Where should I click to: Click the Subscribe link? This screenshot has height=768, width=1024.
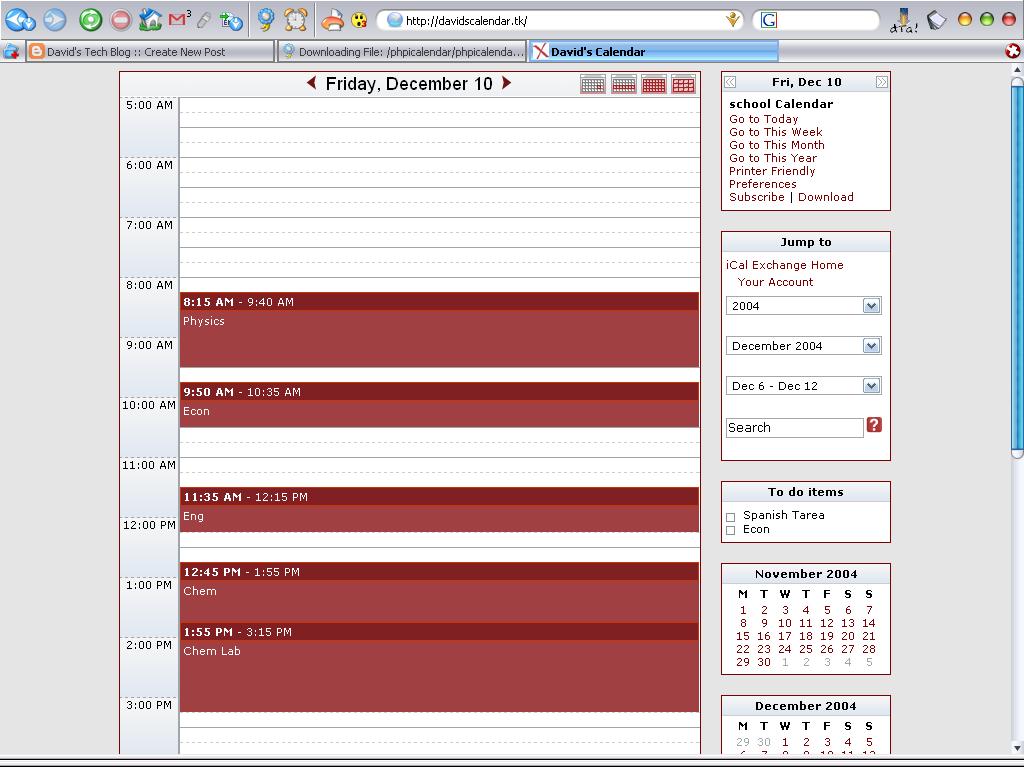click(x=756, y=197)
